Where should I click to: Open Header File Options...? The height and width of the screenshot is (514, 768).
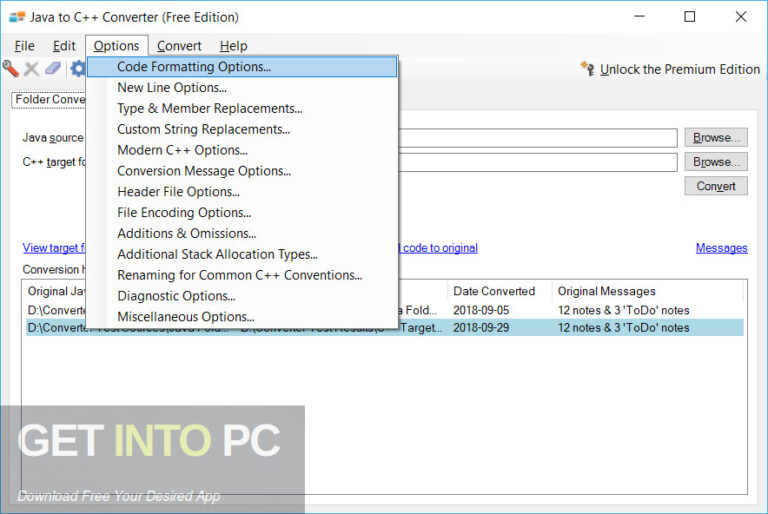coord(242,192)
